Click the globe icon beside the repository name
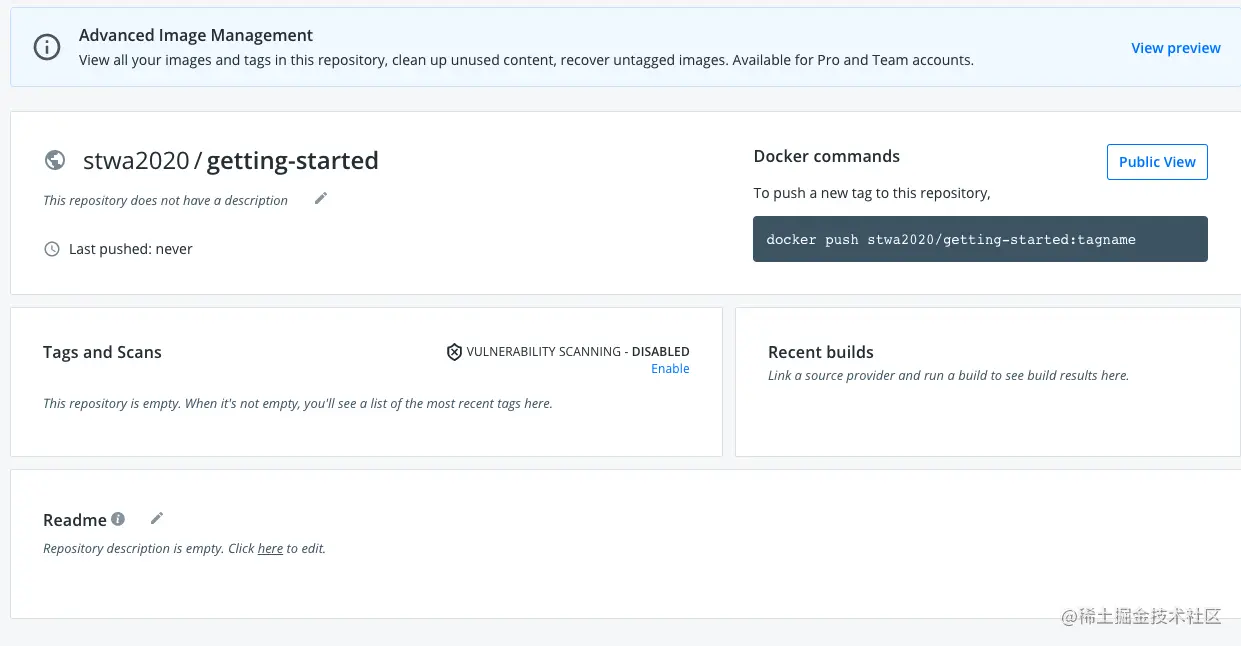Image resolution: width=1241 pixels, height=646 pixels. 55,160
